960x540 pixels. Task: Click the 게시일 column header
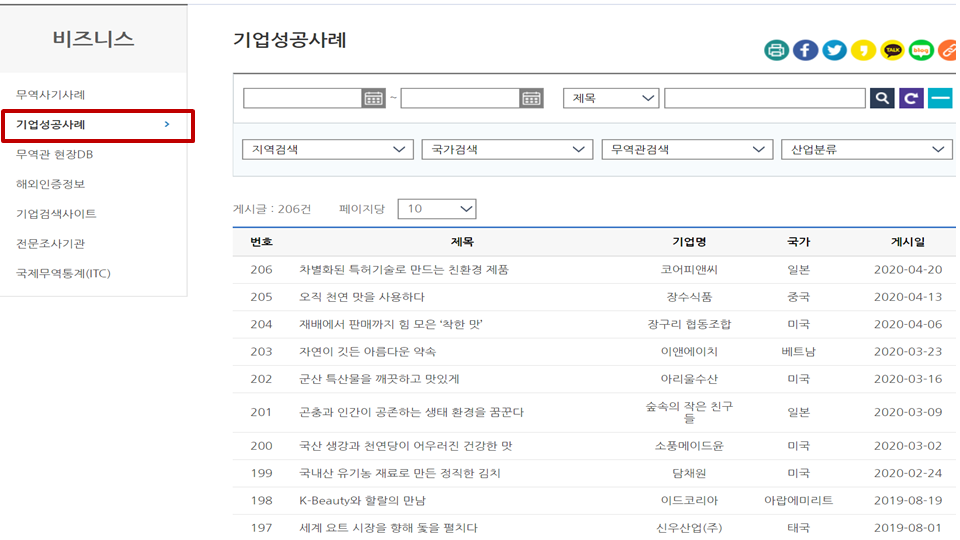[908, 242]
